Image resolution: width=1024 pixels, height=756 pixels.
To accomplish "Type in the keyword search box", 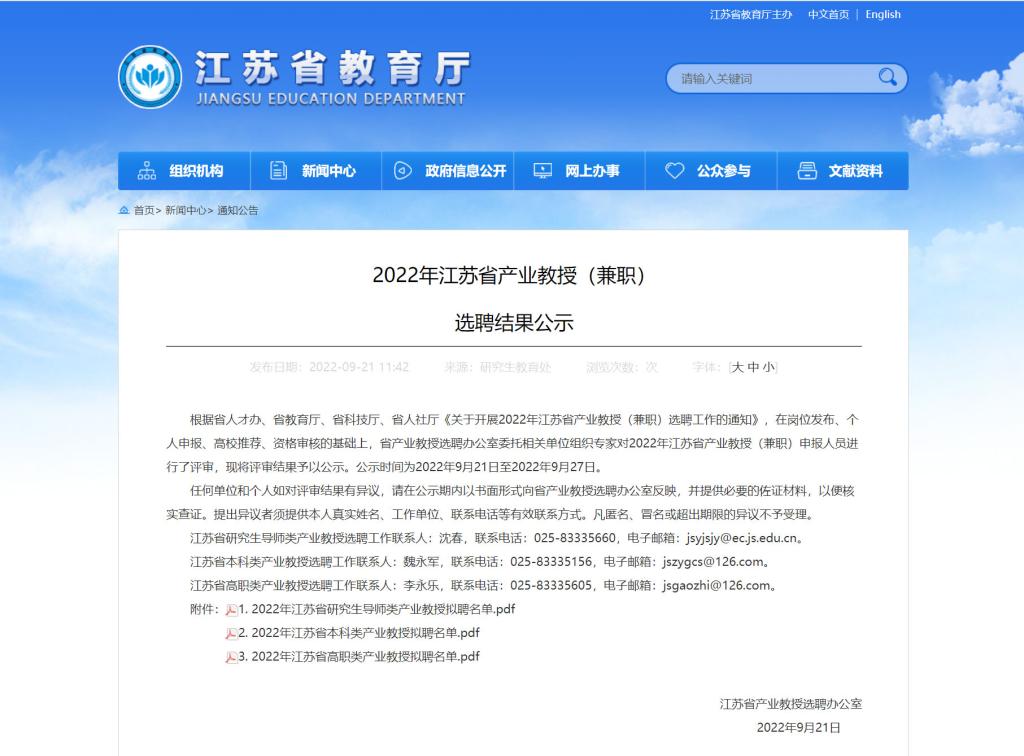I will click(770, 78).
